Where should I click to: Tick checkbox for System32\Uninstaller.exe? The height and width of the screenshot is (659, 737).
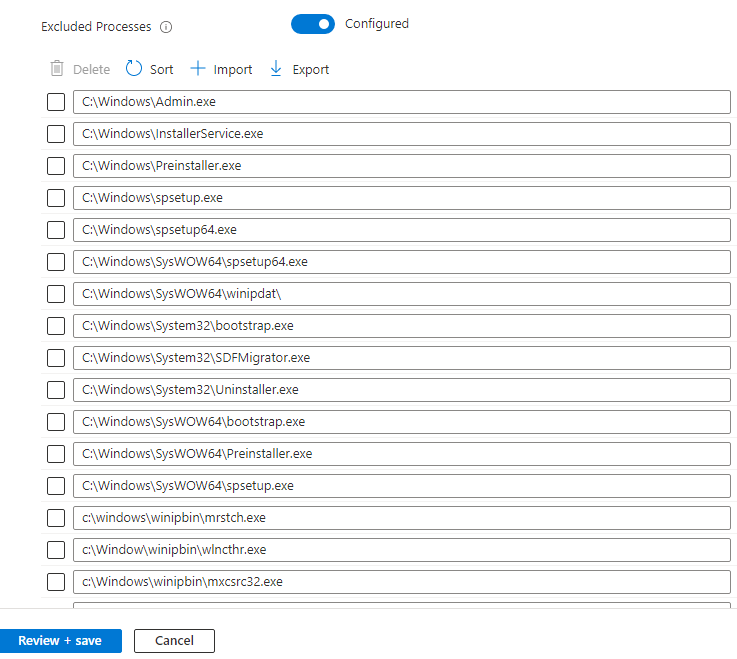pyautogui.click(x=56, y=390)
